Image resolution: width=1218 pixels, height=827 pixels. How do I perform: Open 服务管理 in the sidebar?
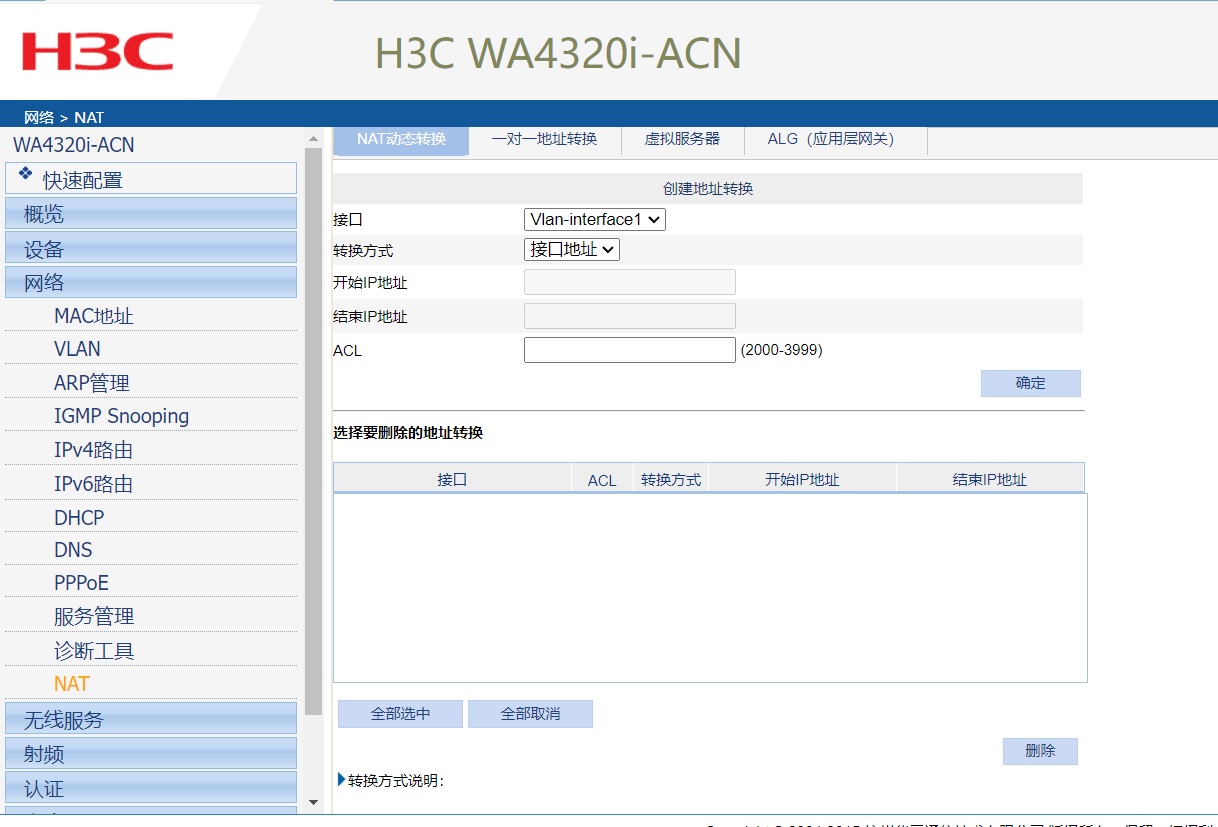coord(94,617)
